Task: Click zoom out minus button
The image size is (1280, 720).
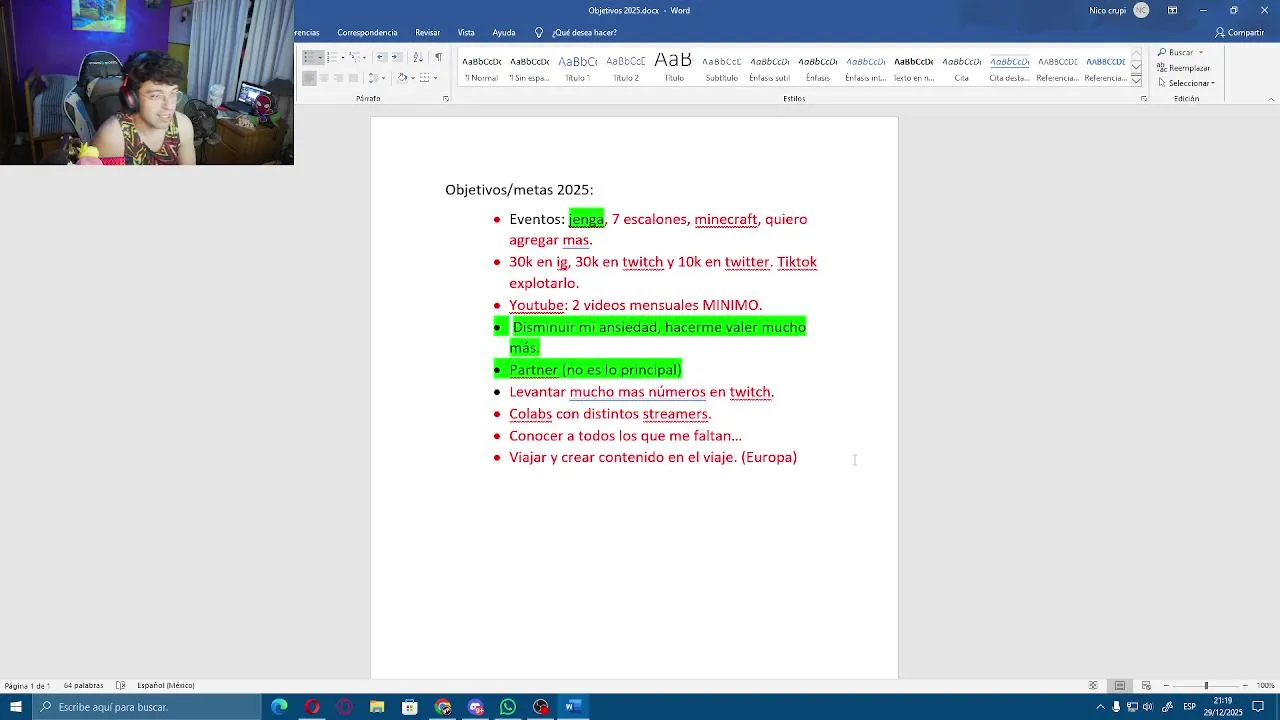Action: coord(1166,685)
